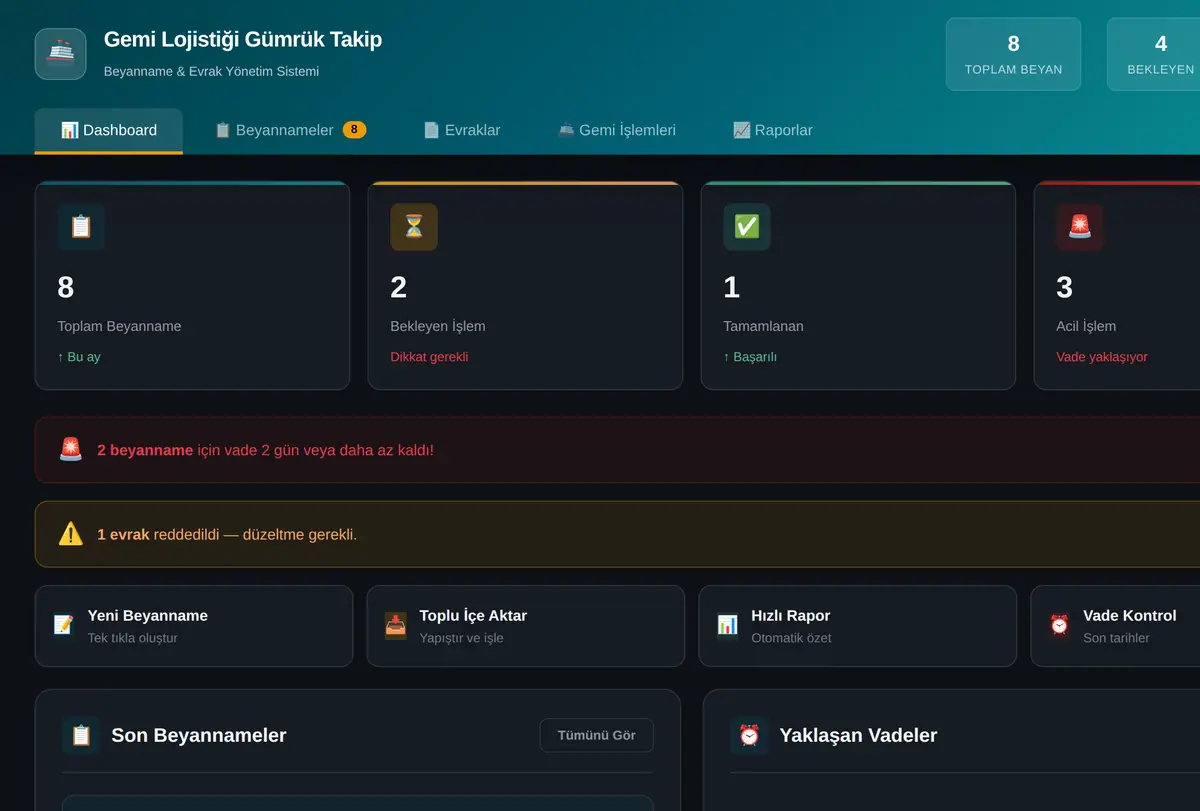Image resolution: width=1200 pixels, height=811 pixels.
Task: Click the "↑ Başarılı" trend text
Action: (x=750, y=357)
